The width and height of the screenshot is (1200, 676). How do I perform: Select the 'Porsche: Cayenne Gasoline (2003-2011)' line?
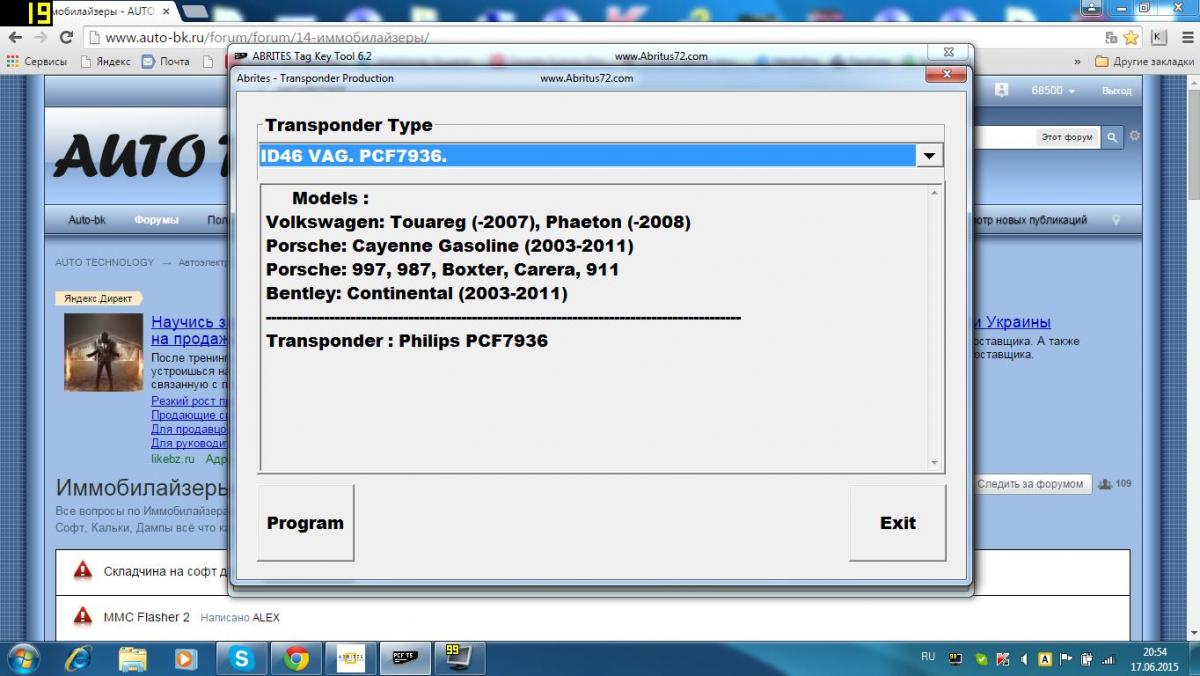(450, 246)
